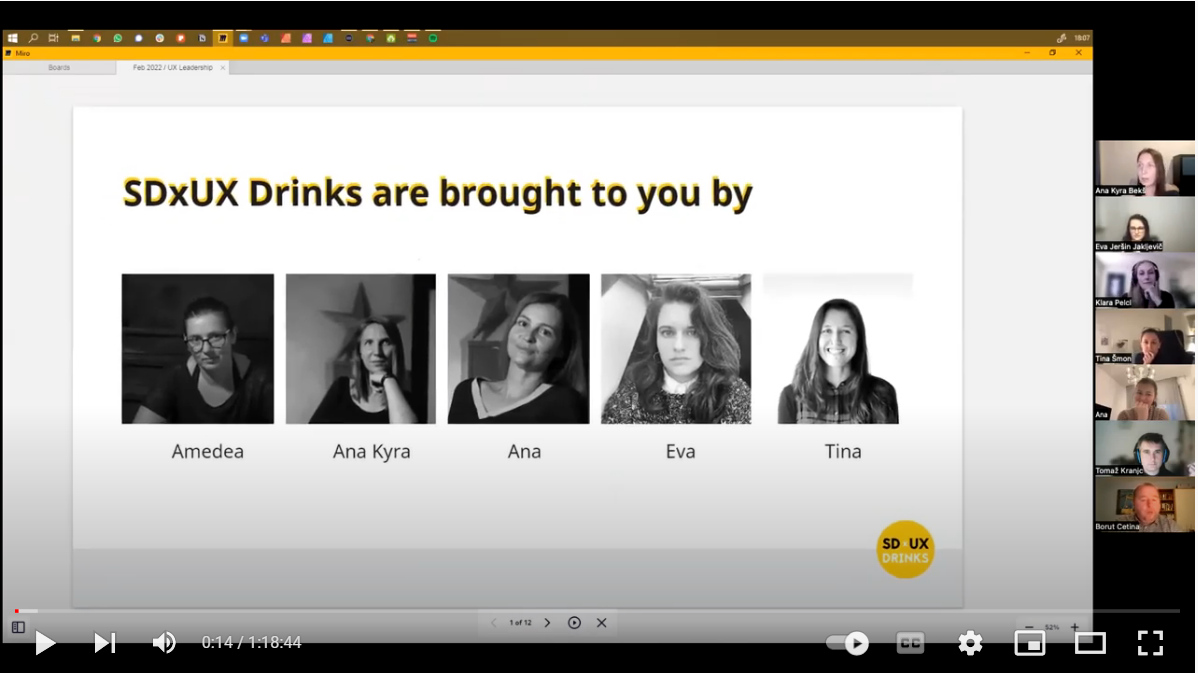
Task: Click the SDxUX Drinks yellow logo
Action: point(905,549)
